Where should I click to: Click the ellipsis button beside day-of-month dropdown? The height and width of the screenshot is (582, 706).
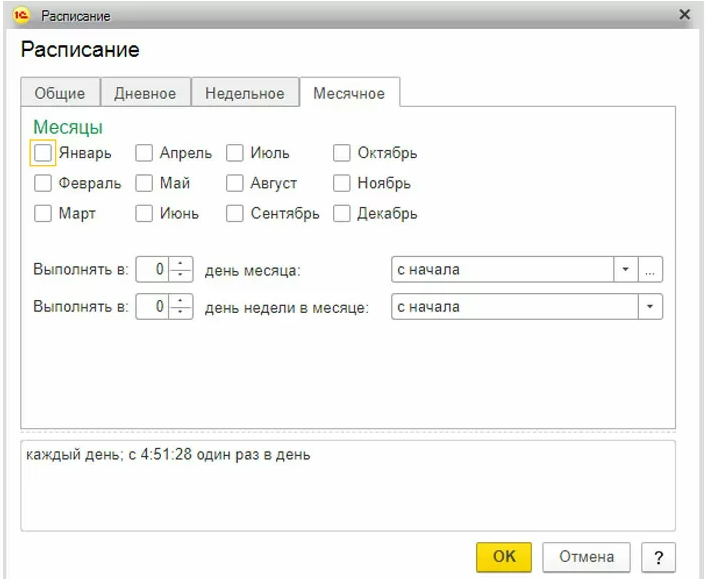coord(652,270)
